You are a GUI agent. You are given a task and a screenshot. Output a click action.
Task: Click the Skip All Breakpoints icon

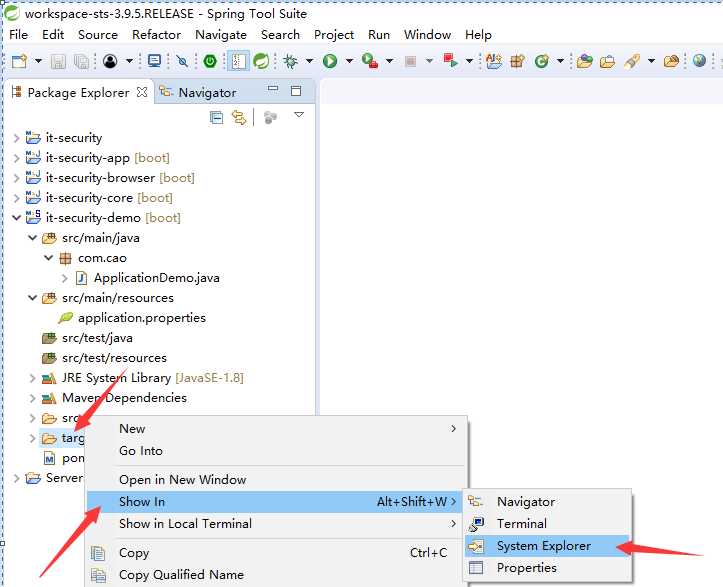point(182,61)
